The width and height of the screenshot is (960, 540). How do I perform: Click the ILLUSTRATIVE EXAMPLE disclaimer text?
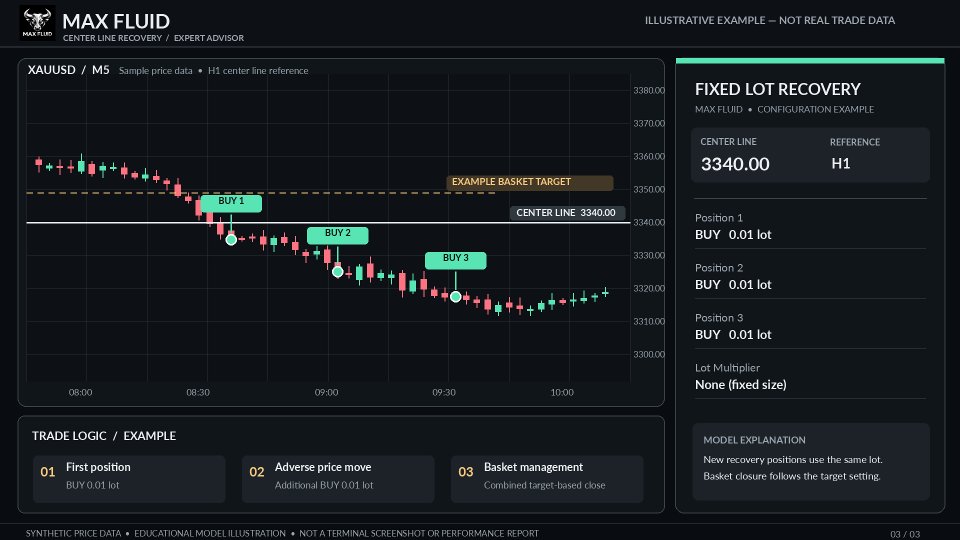pyautogui.click(x=770, y=20)
